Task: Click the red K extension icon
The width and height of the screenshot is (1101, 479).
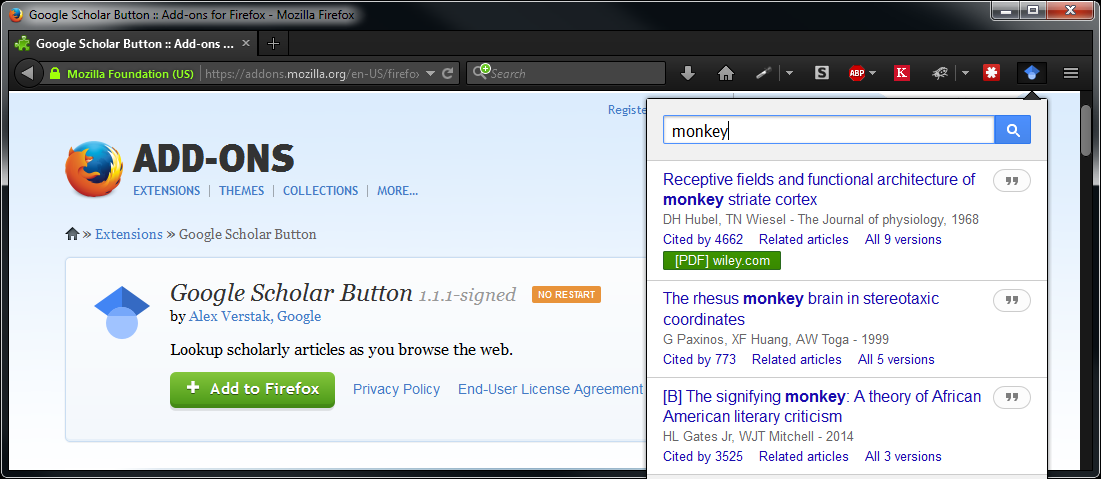Action: point(902,72)
